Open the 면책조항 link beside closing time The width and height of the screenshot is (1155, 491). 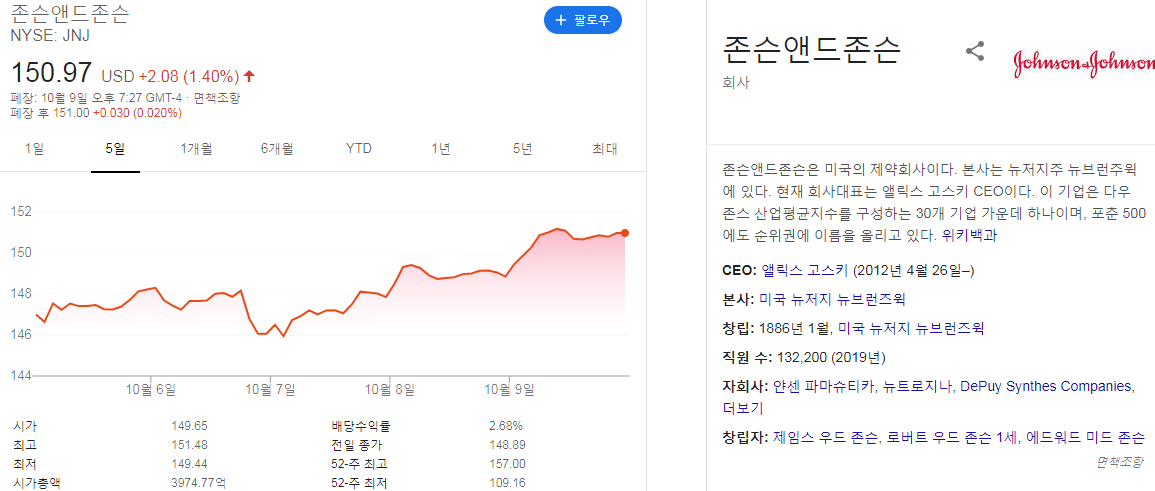point(217,98)
